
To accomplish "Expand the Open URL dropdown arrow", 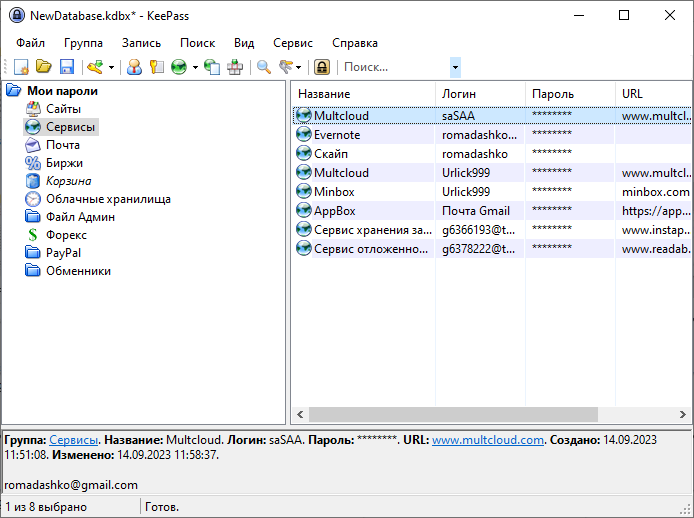I will click(x=195, y=68).
